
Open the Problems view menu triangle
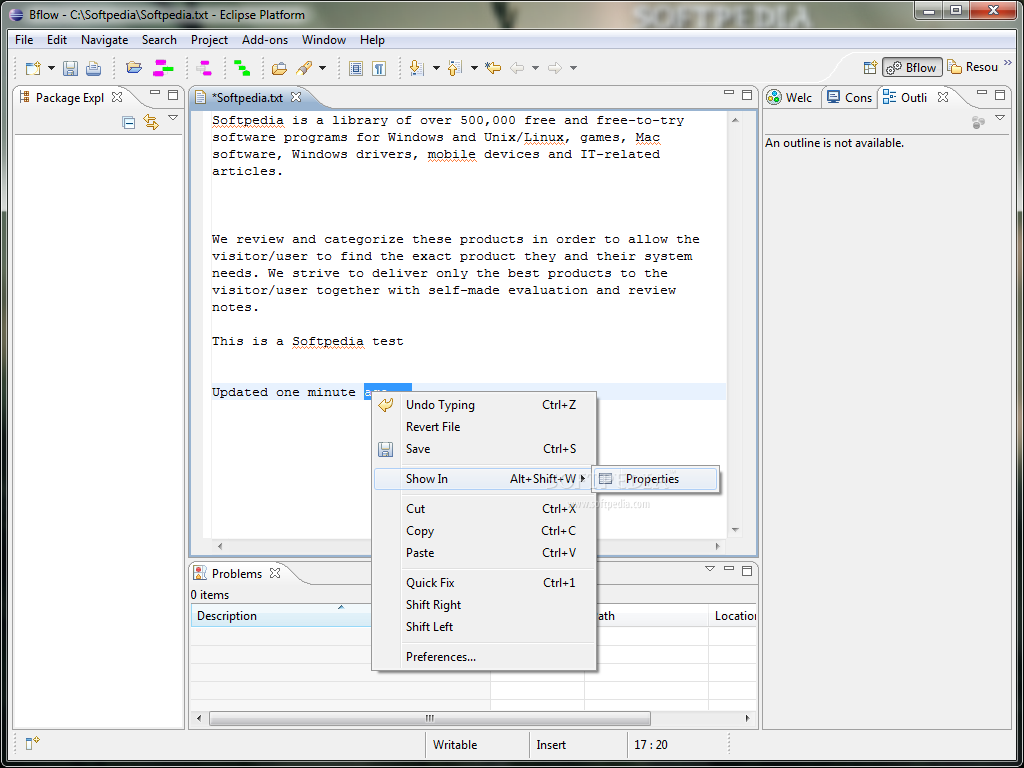(x=710, y=569)
